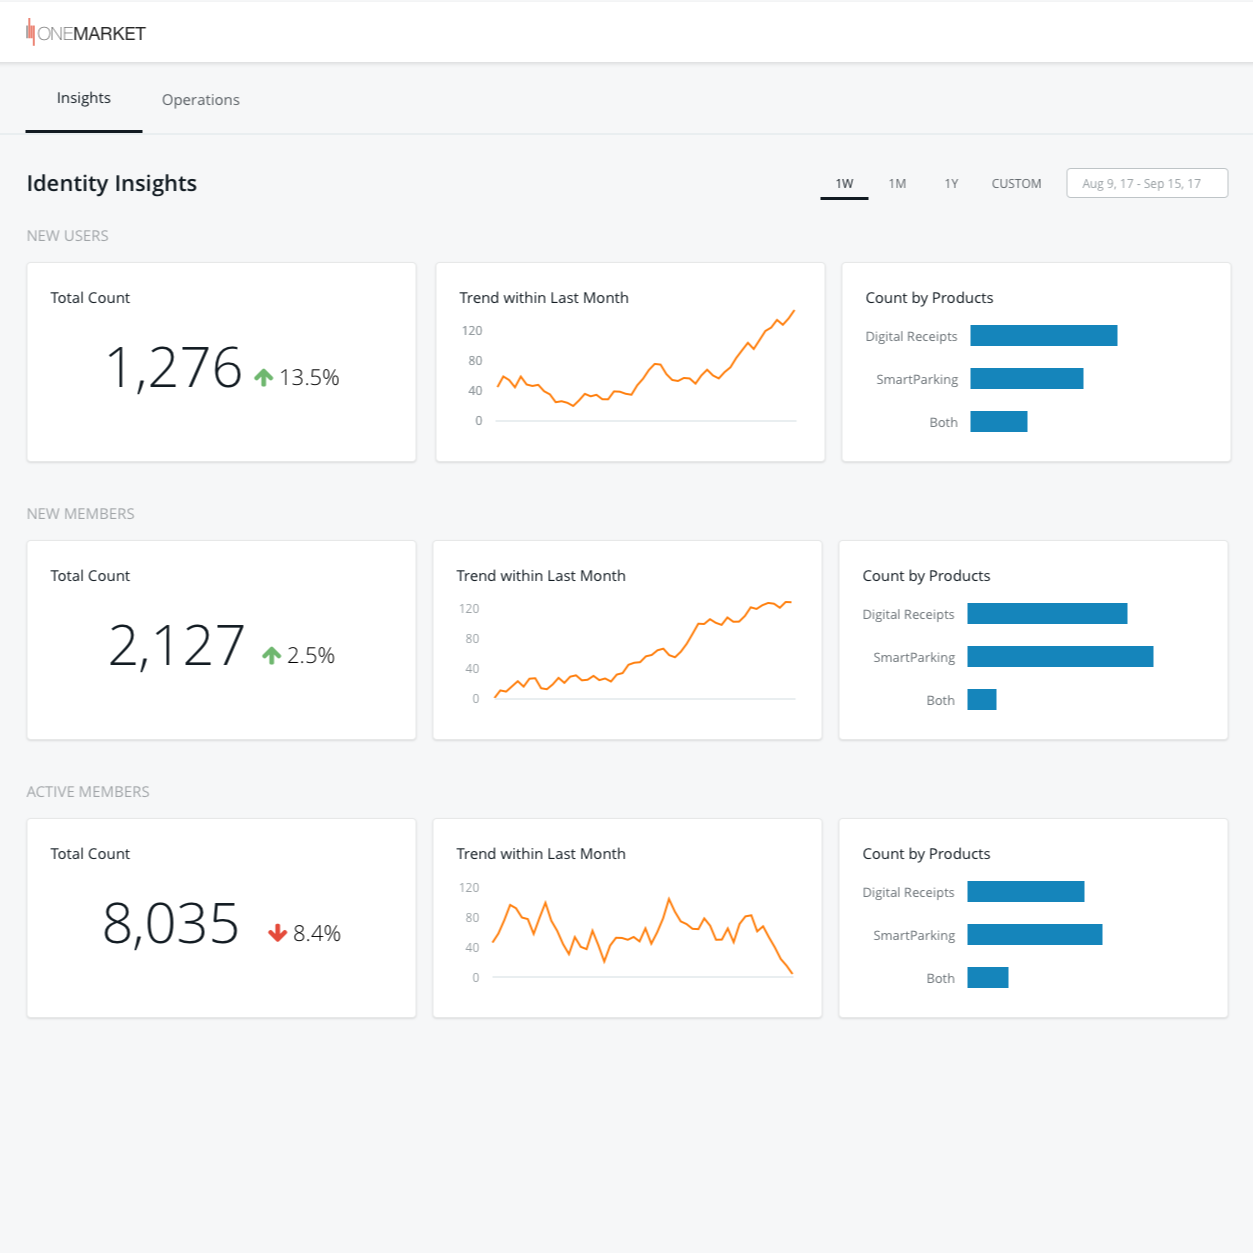The image size is (1253, 1253).
Task: Enable the 1W time range filter
Action: (843, 183)
